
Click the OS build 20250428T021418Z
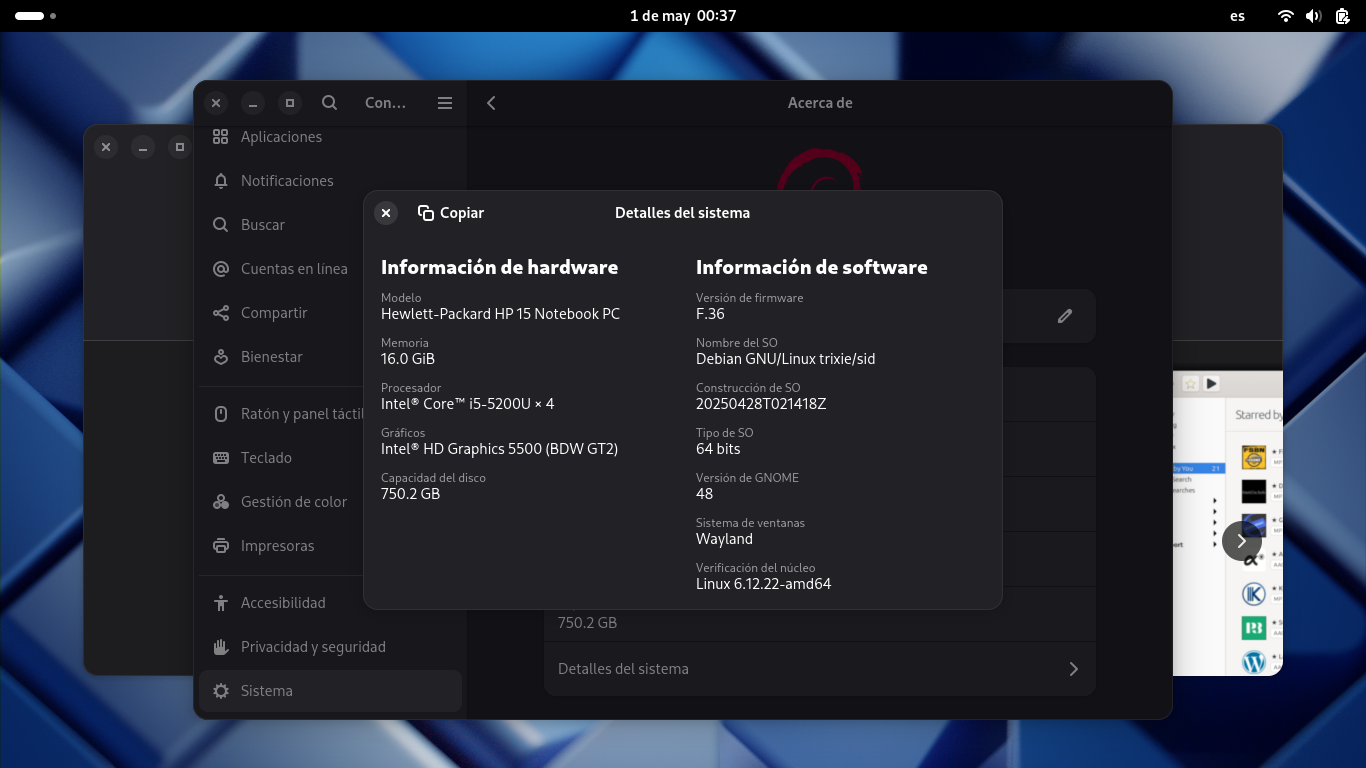point(761,404)
